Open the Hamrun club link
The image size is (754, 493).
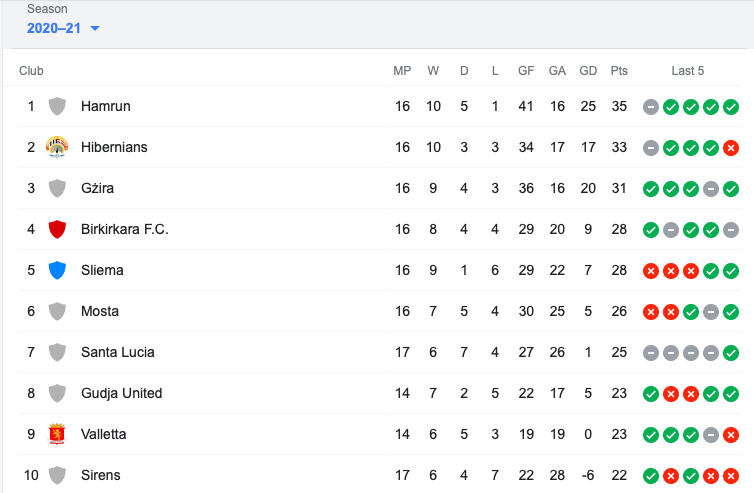coord(105,106)
